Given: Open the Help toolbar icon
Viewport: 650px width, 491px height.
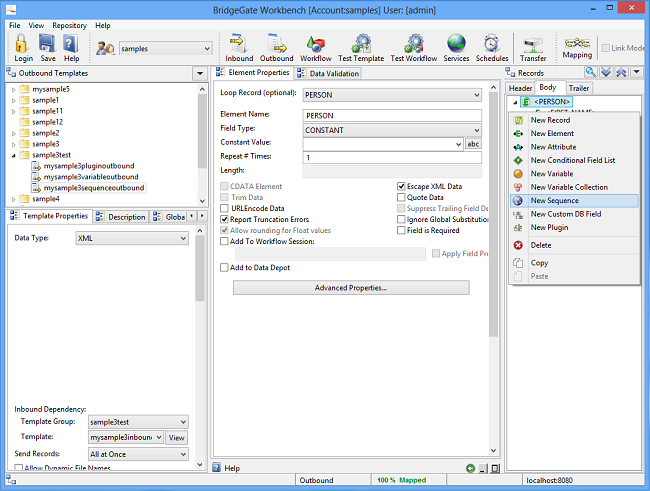Looking at the screenshot, I should pos(71,43).
